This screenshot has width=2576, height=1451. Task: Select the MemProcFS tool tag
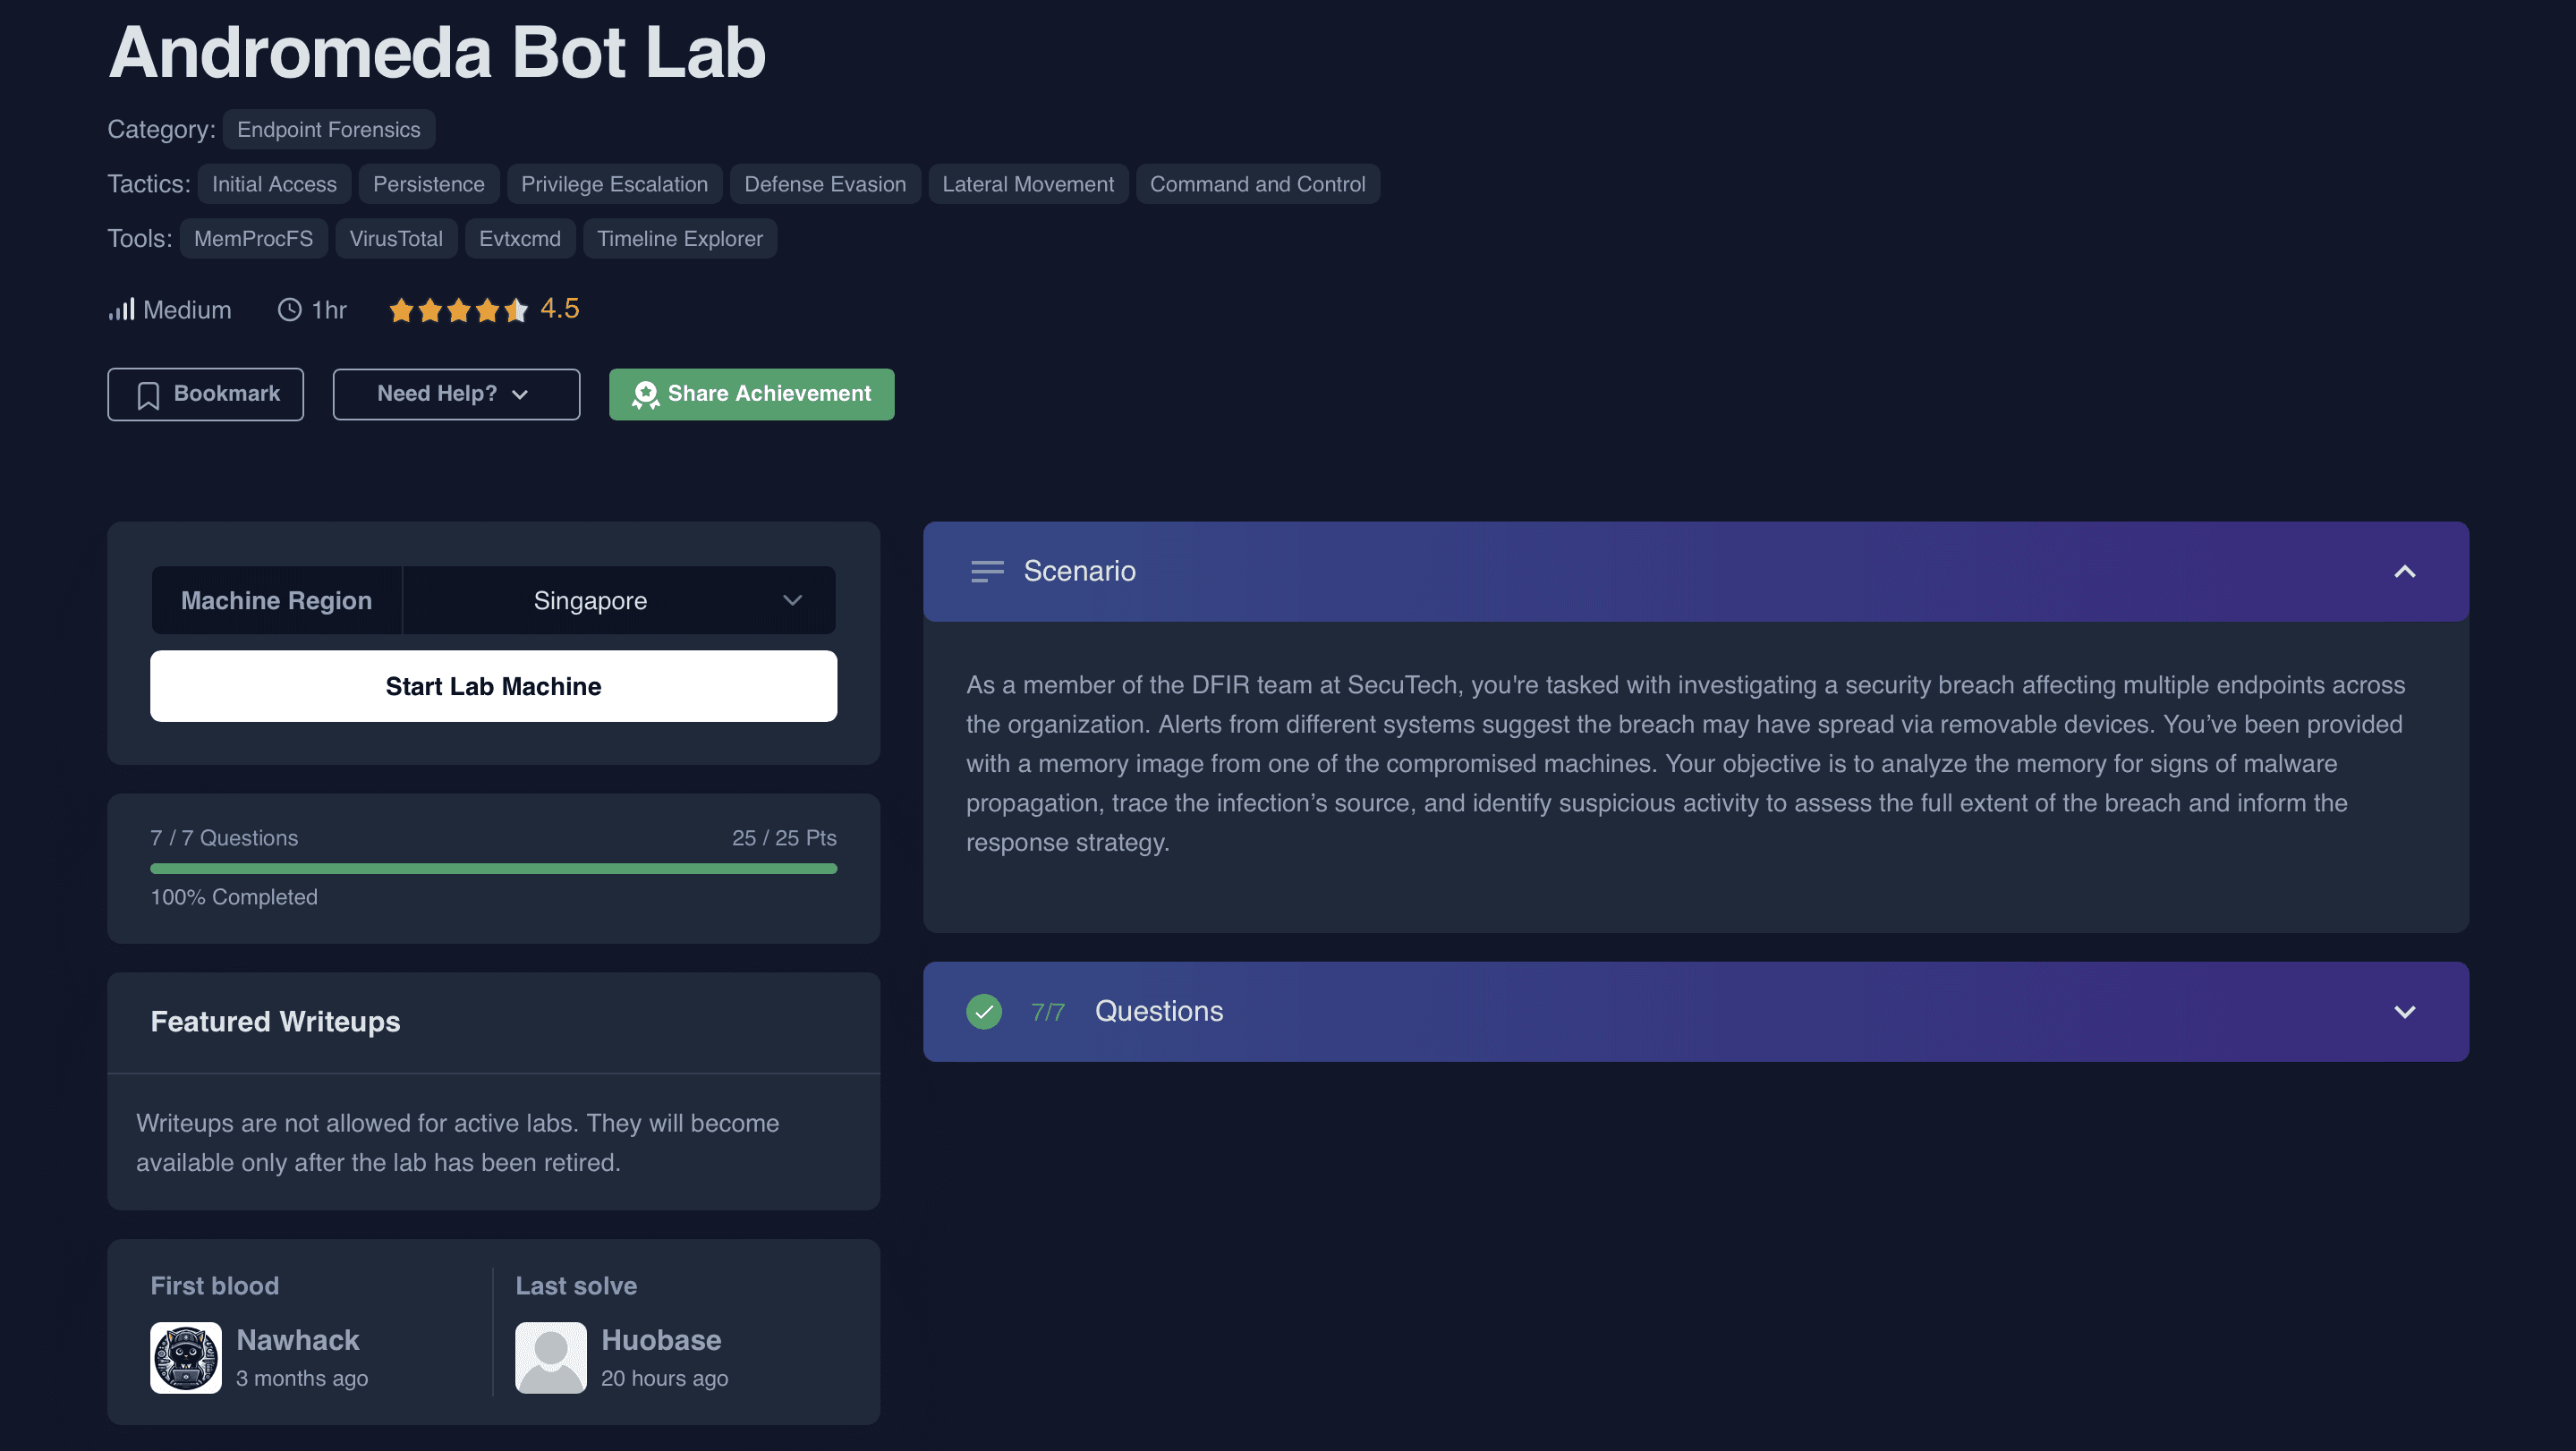click(x=254, y=239)
